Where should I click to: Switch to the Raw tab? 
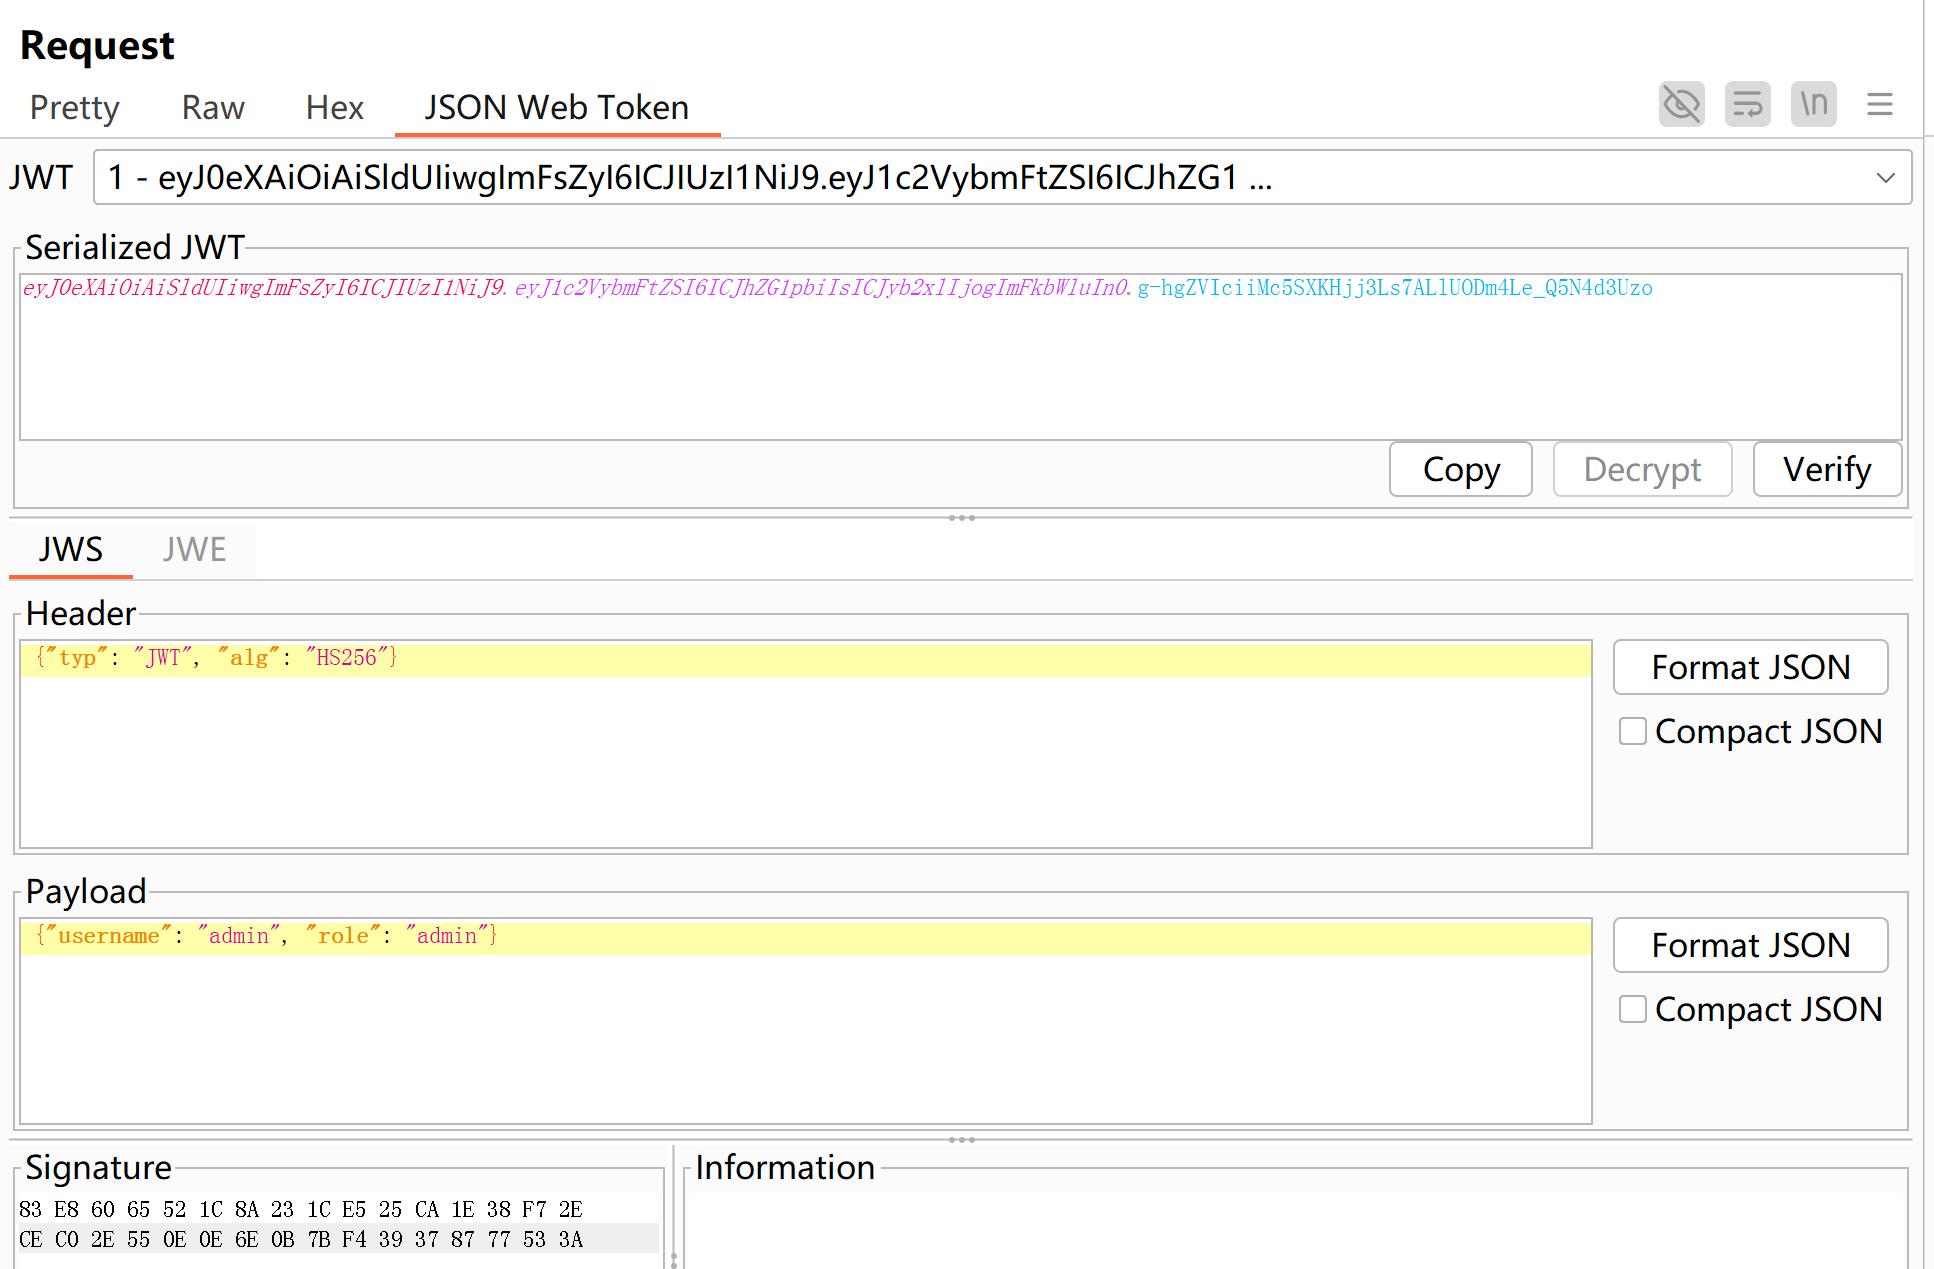click(x=212, y=107)
